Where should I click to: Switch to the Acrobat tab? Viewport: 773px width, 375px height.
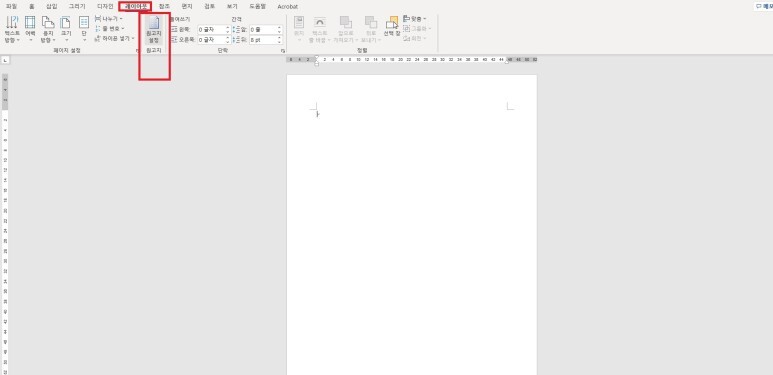[x=287, y=6]
